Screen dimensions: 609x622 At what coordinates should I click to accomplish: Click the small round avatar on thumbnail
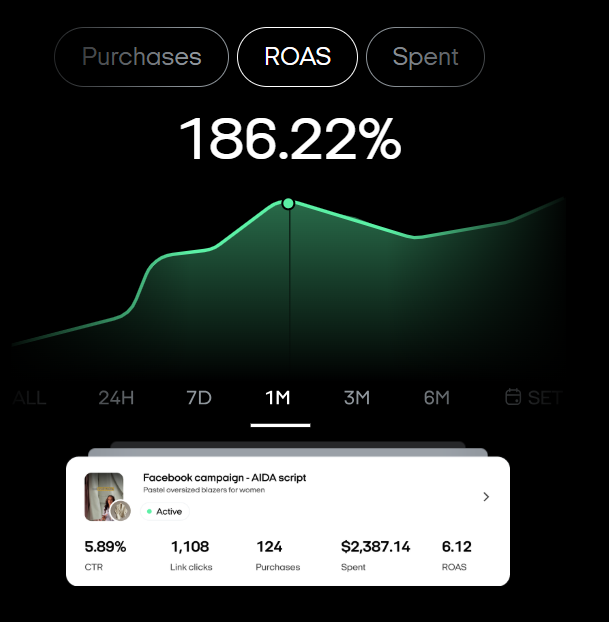point(121,511)
